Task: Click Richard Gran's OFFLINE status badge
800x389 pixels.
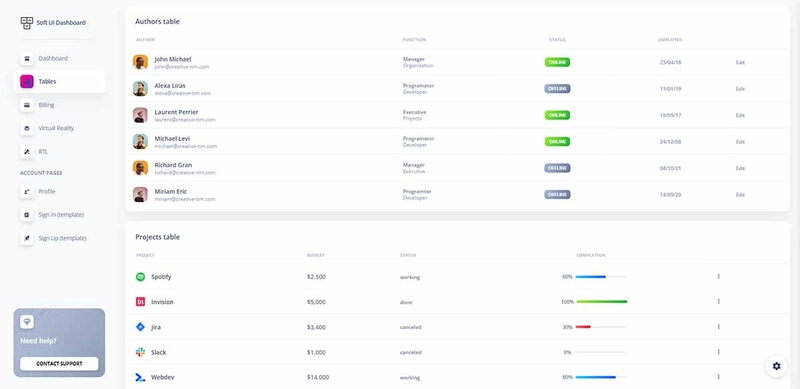Action: coord(557,168)
